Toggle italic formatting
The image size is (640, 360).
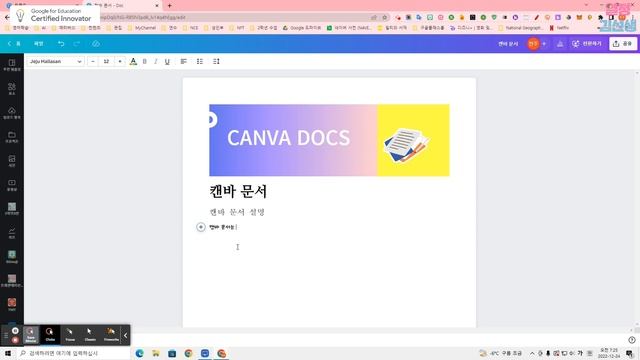point(156,61)
